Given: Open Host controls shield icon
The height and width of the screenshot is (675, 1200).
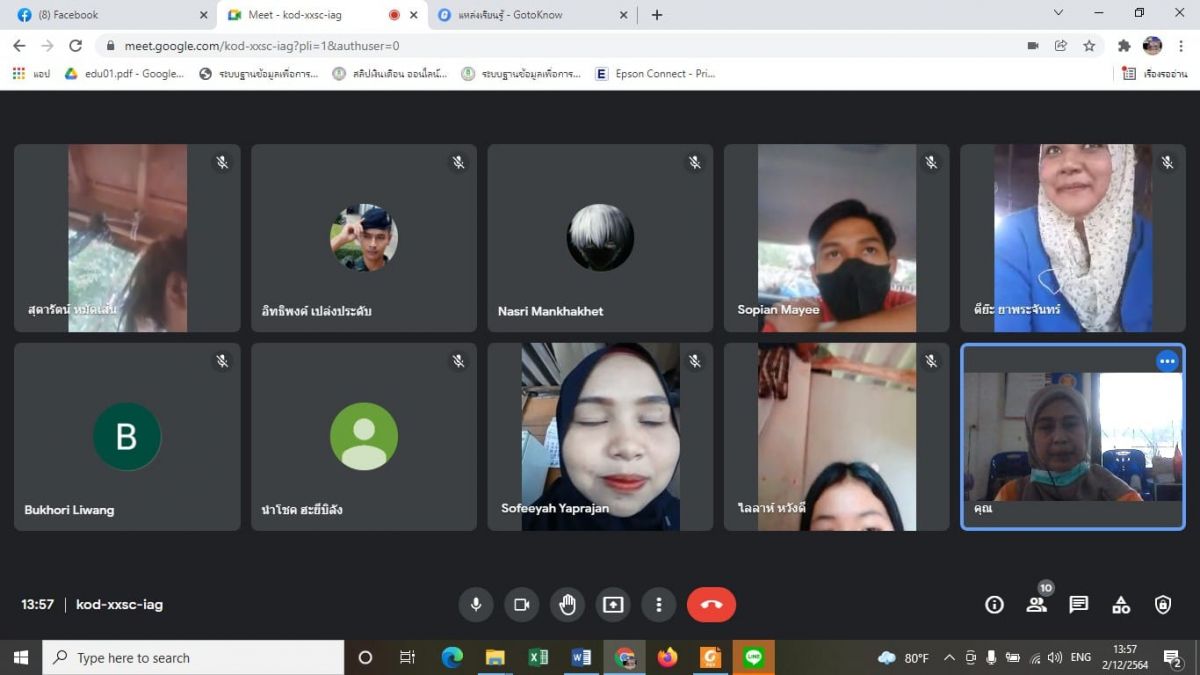Looking at the screenshot, I should 1163,604.
